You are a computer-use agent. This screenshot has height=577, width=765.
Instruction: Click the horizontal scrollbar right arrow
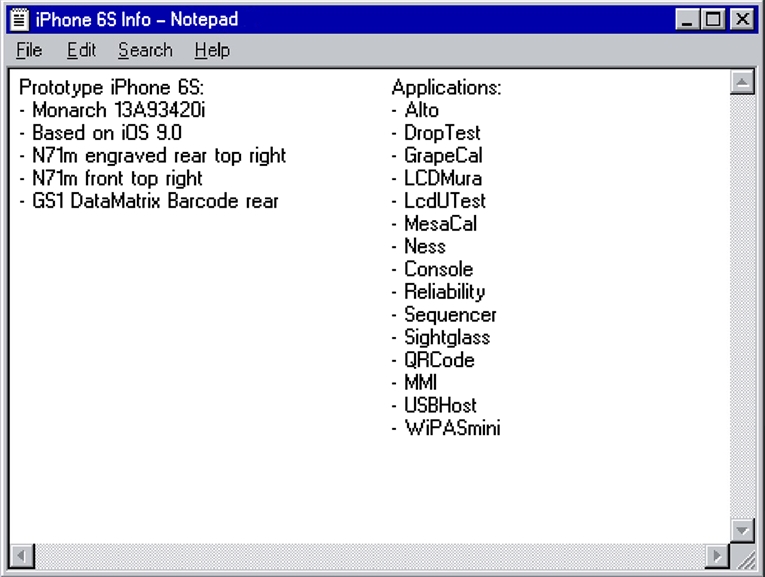717,556
